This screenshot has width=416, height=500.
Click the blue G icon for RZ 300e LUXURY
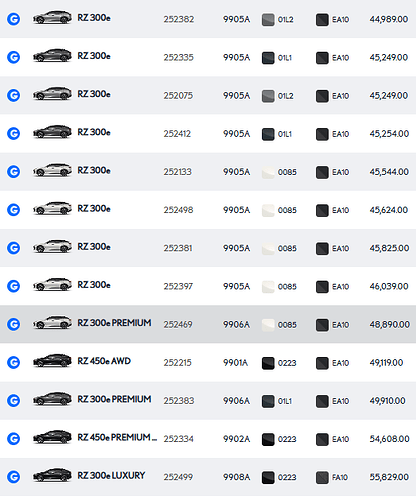click(14, 477)
